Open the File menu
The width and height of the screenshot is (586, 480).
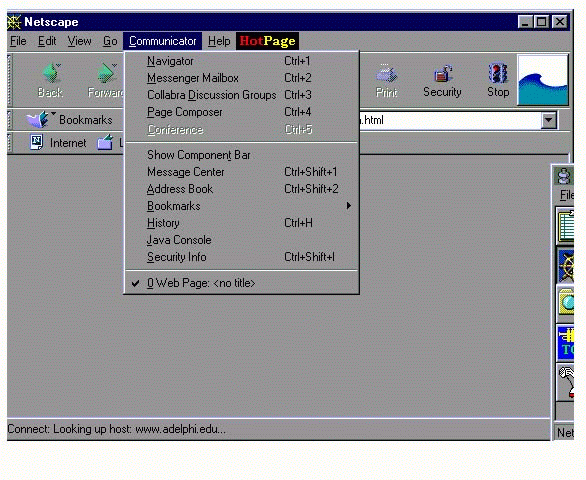click(18, 41)
